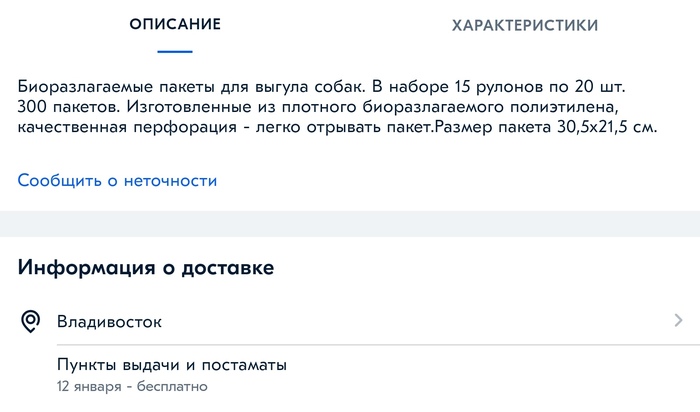Open the Описание tab
The width and height of the screenshot is (700, 412).
(x=175, y=25)
